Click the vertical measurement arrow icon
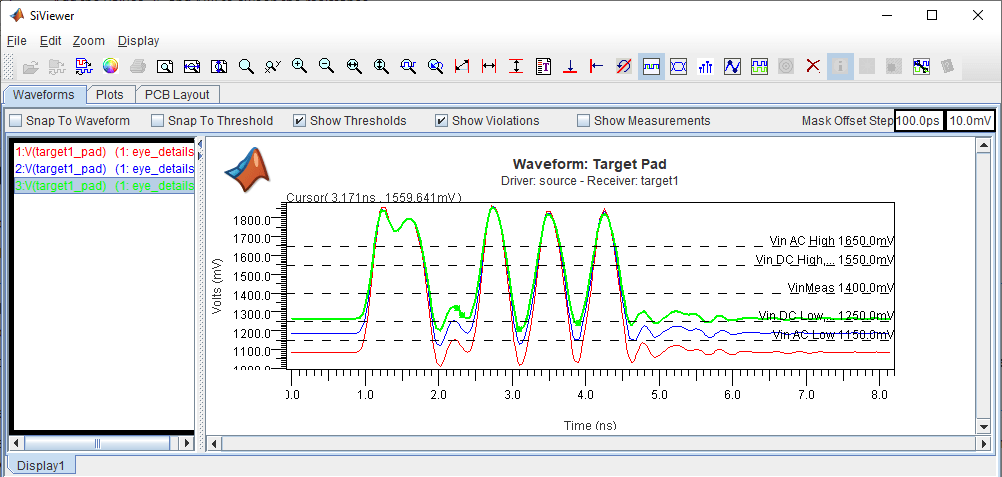 516,66
